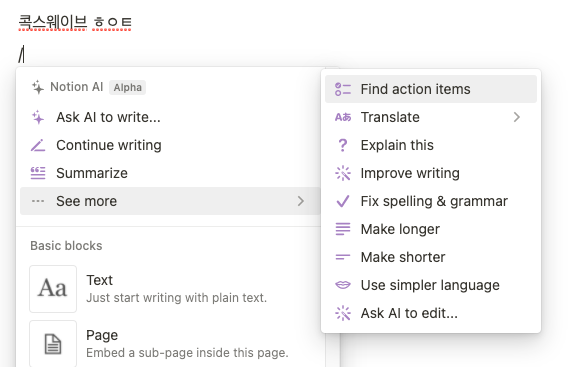Click the Improve writing magic wand icon
This screenshot has width=571, height=367.
point(343,173)
